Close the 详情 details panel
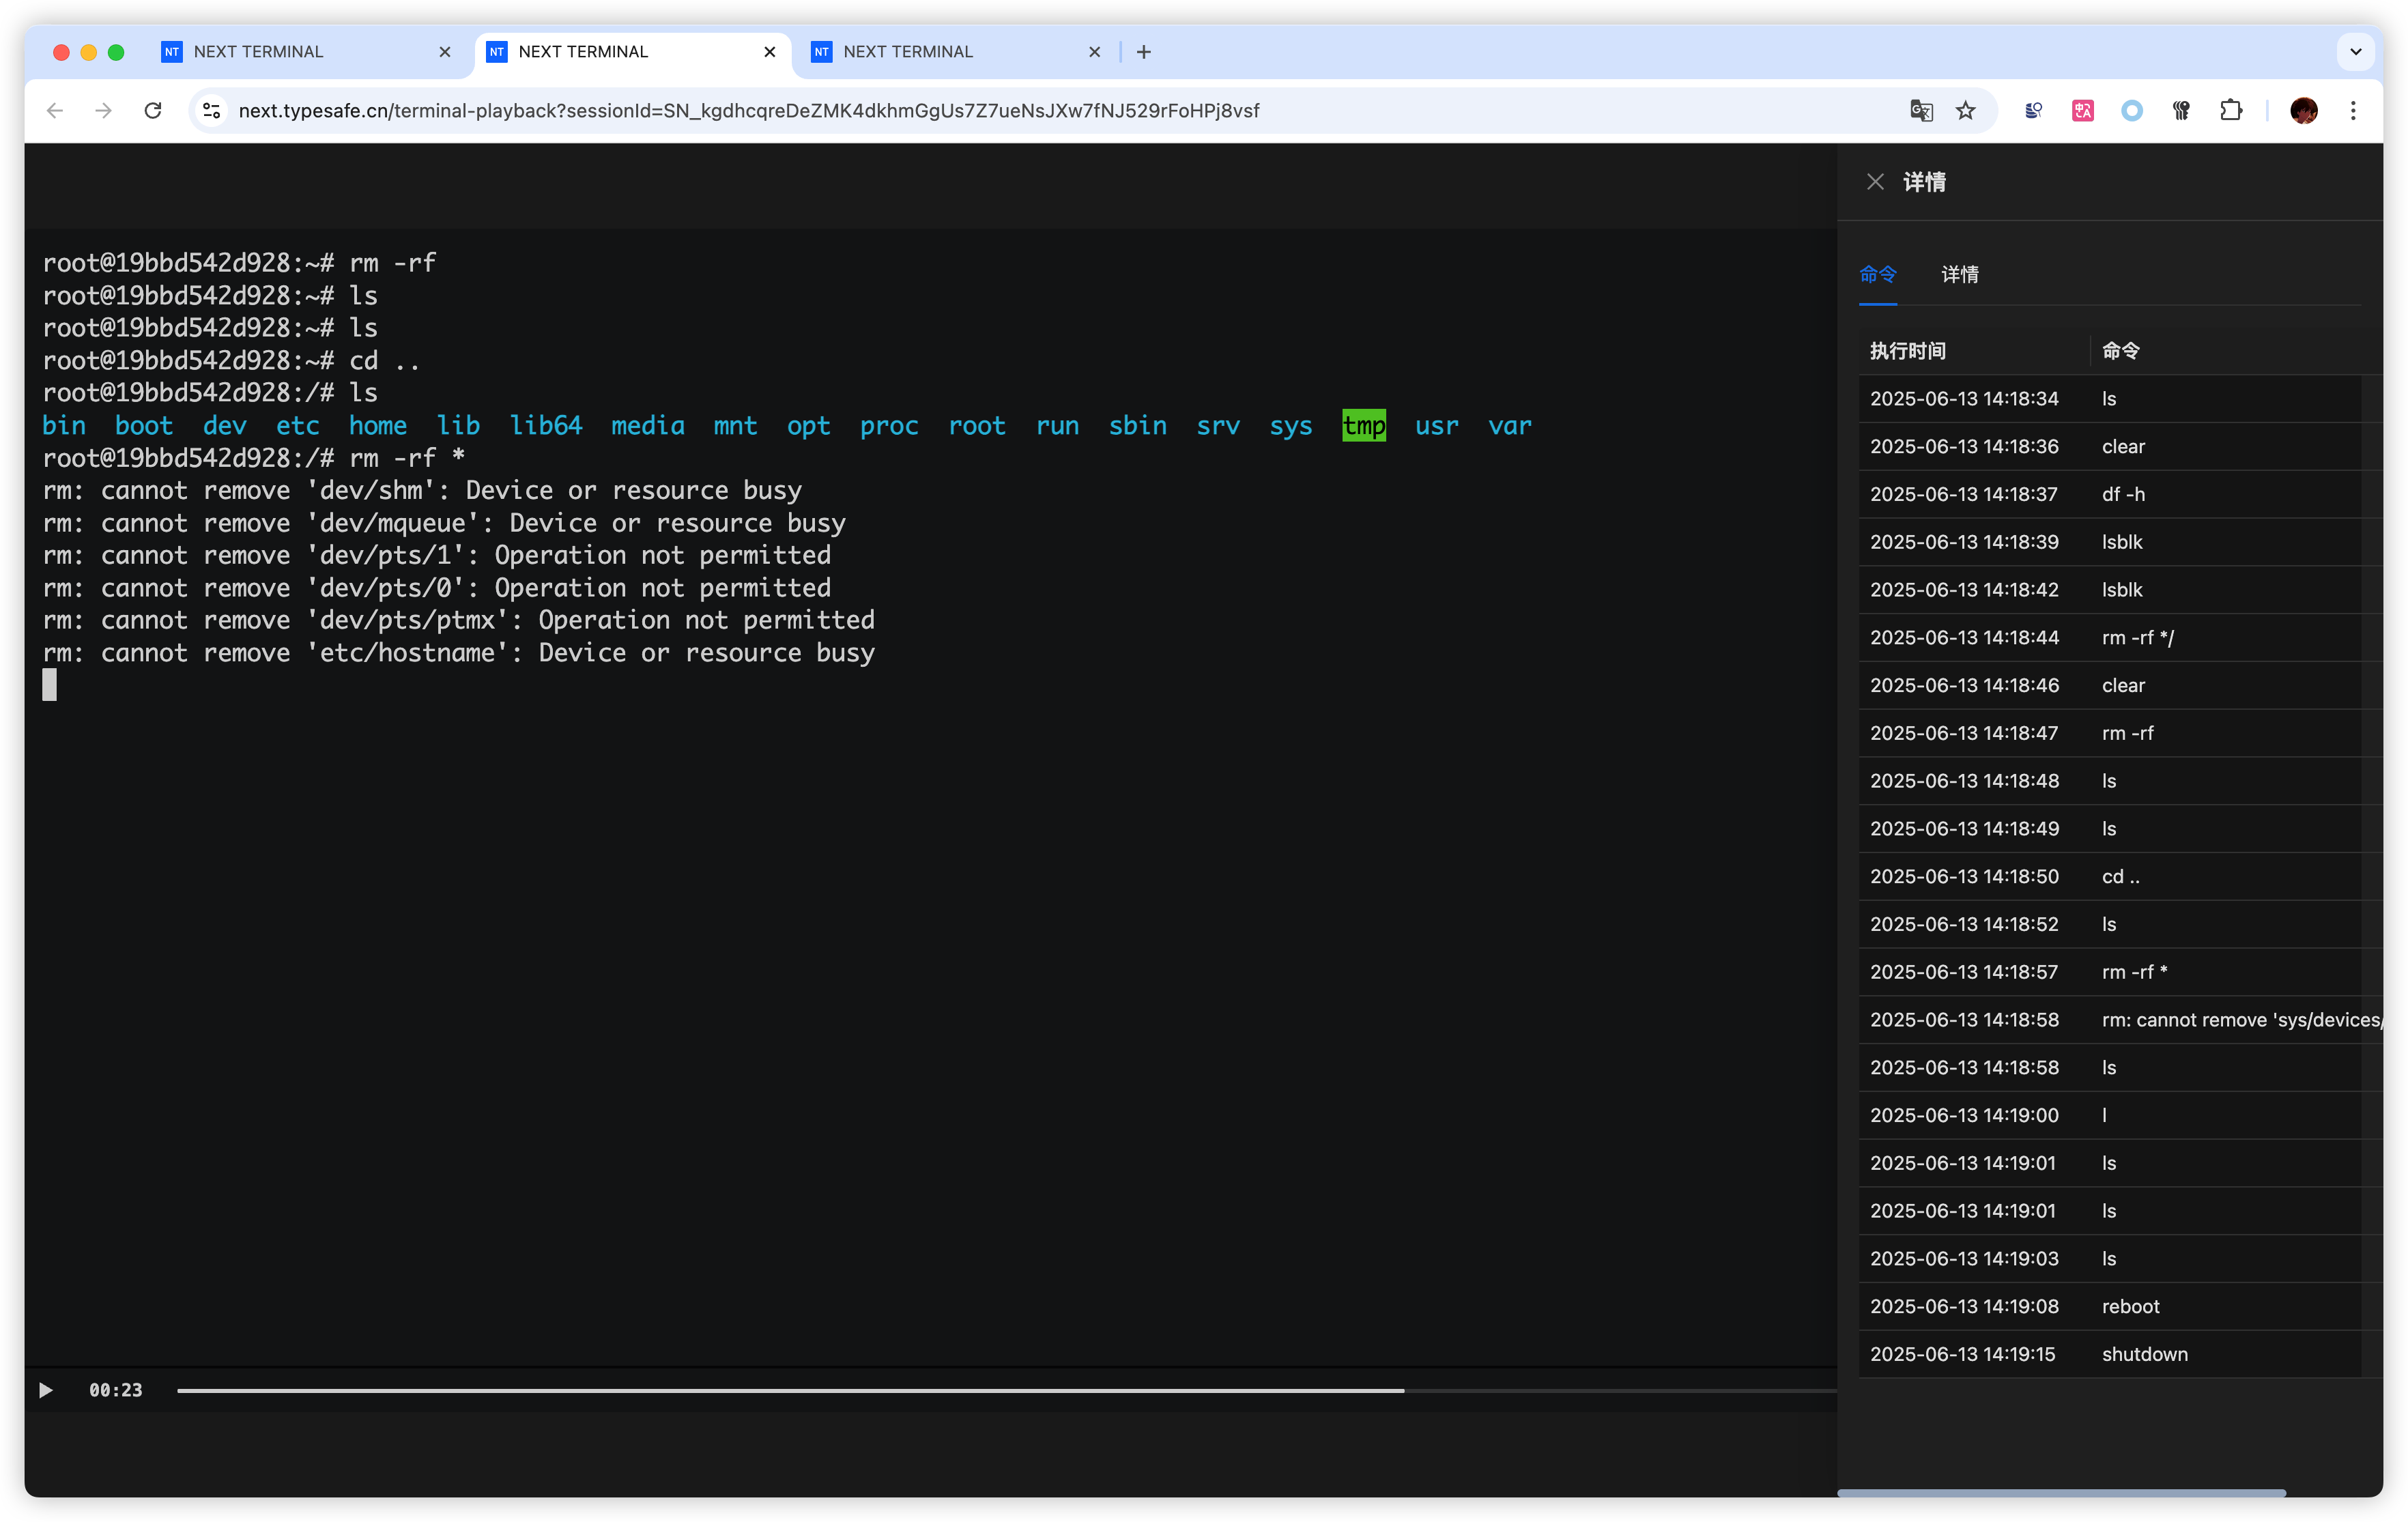 point(1875,182)
